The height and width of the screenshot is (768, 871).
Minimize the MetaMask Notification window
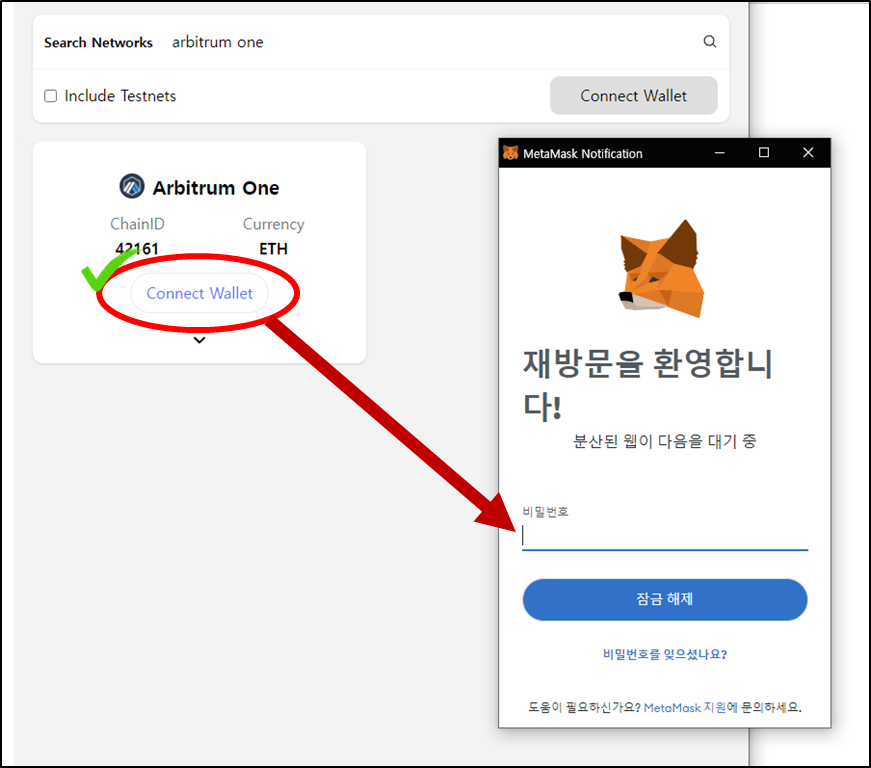719,153
